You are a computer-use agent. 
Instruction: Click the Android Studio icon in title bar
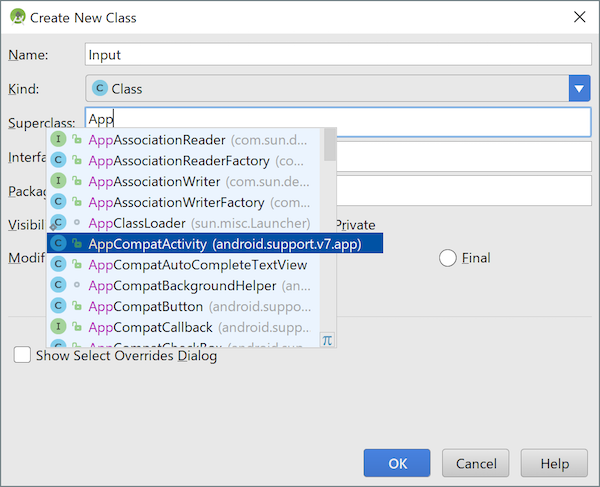18,17
